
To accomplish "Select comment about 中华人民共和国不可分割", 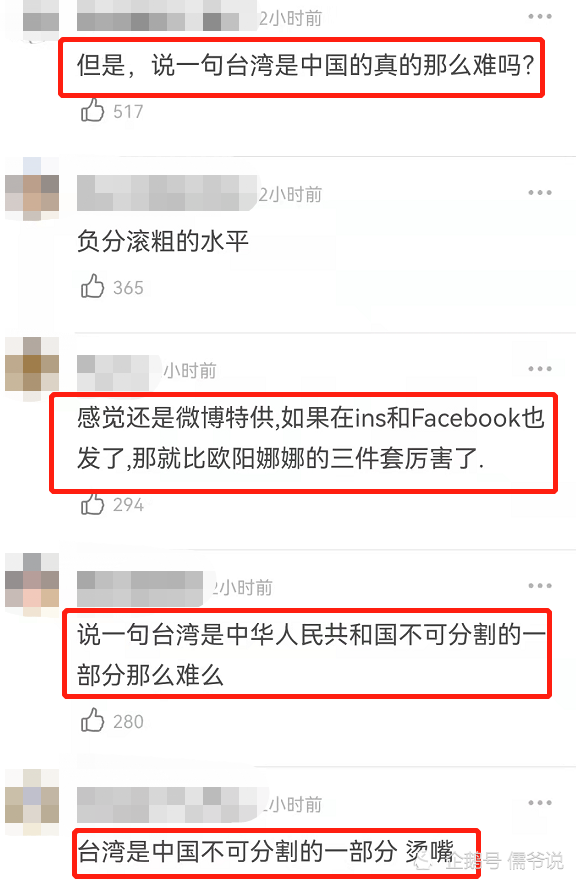I will pyautogui.click(x=311, y=655).
